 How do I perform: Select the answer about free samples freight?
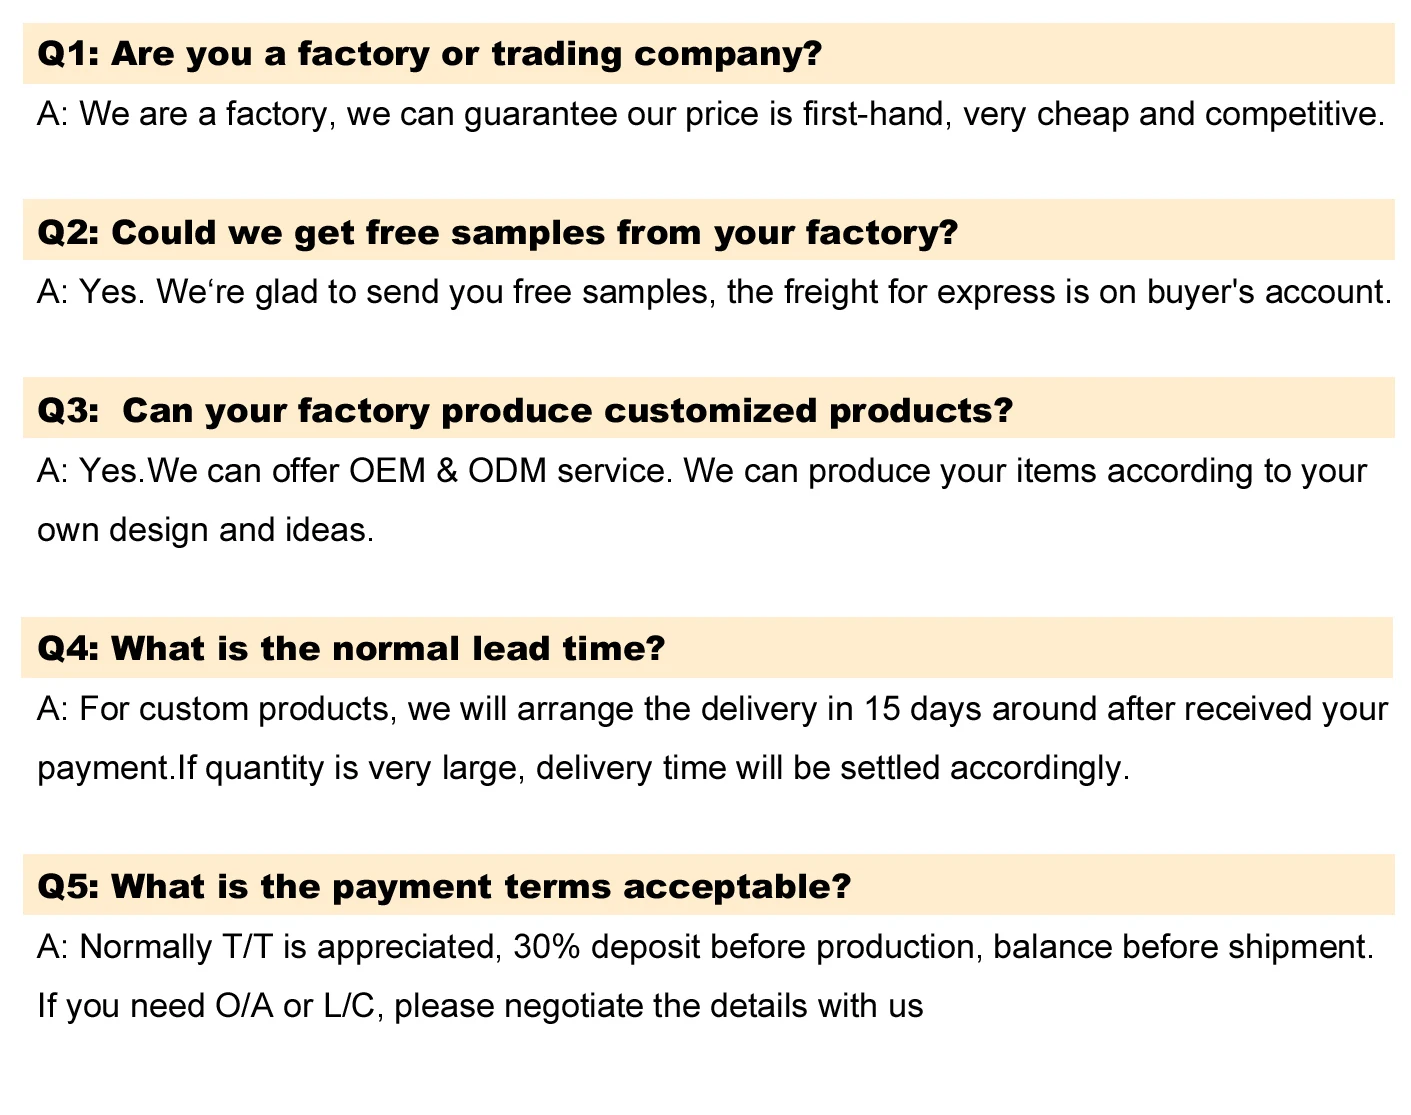(714, 292)
